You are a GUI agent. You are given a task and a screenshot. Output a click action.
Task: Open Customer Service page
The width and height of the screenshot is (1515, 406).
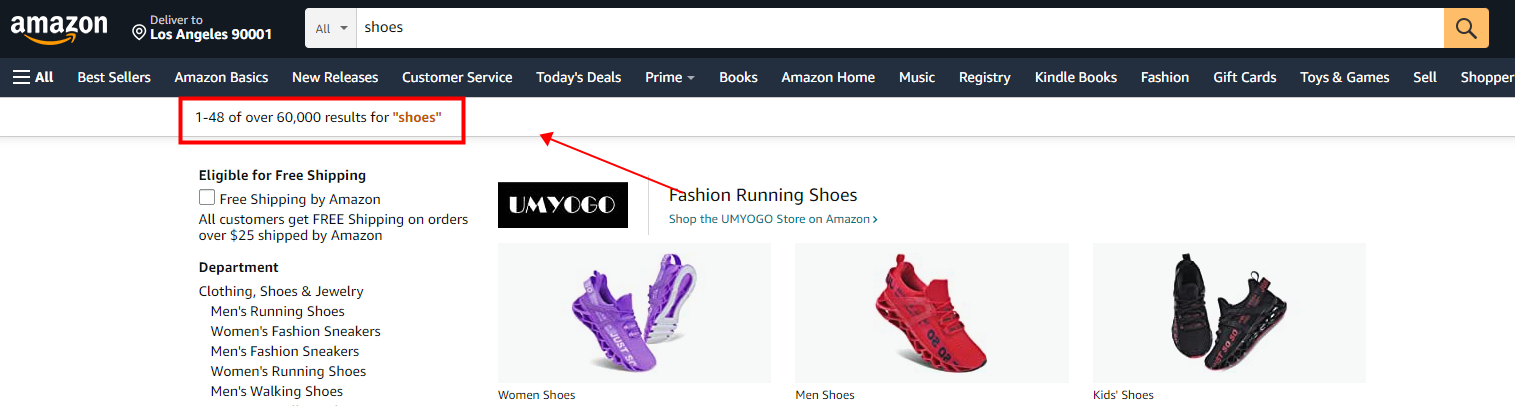tap(457, 77)
